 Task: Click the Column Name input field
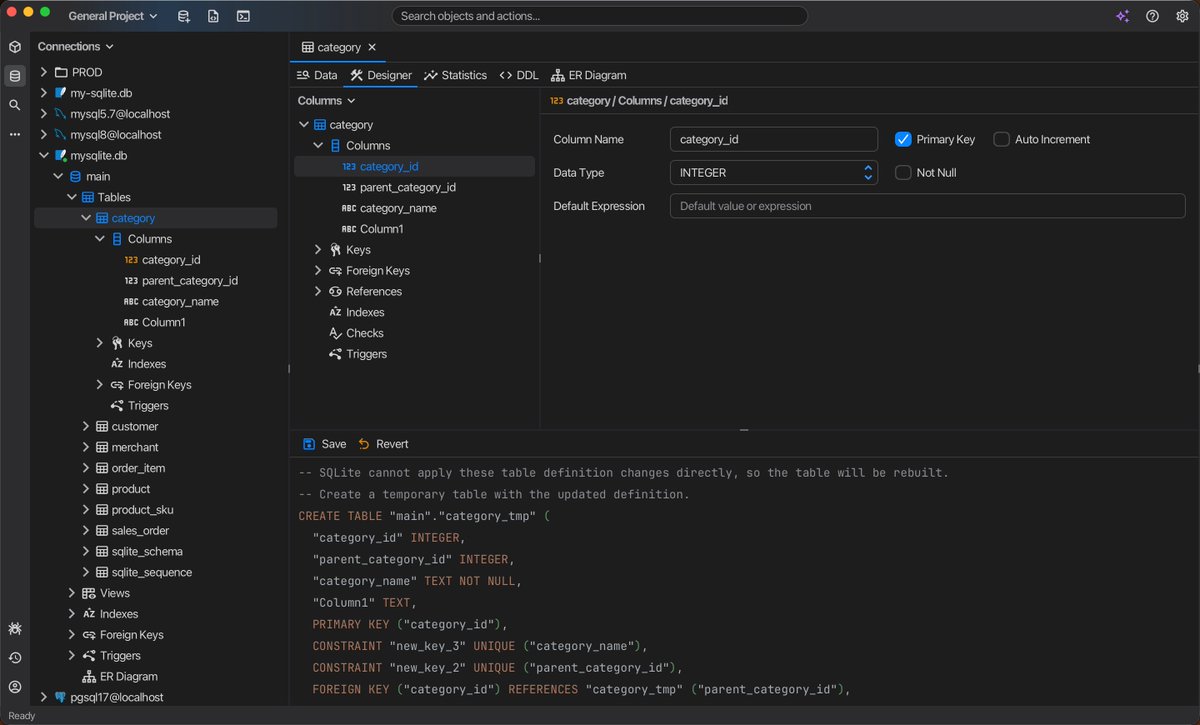(774, 139)
